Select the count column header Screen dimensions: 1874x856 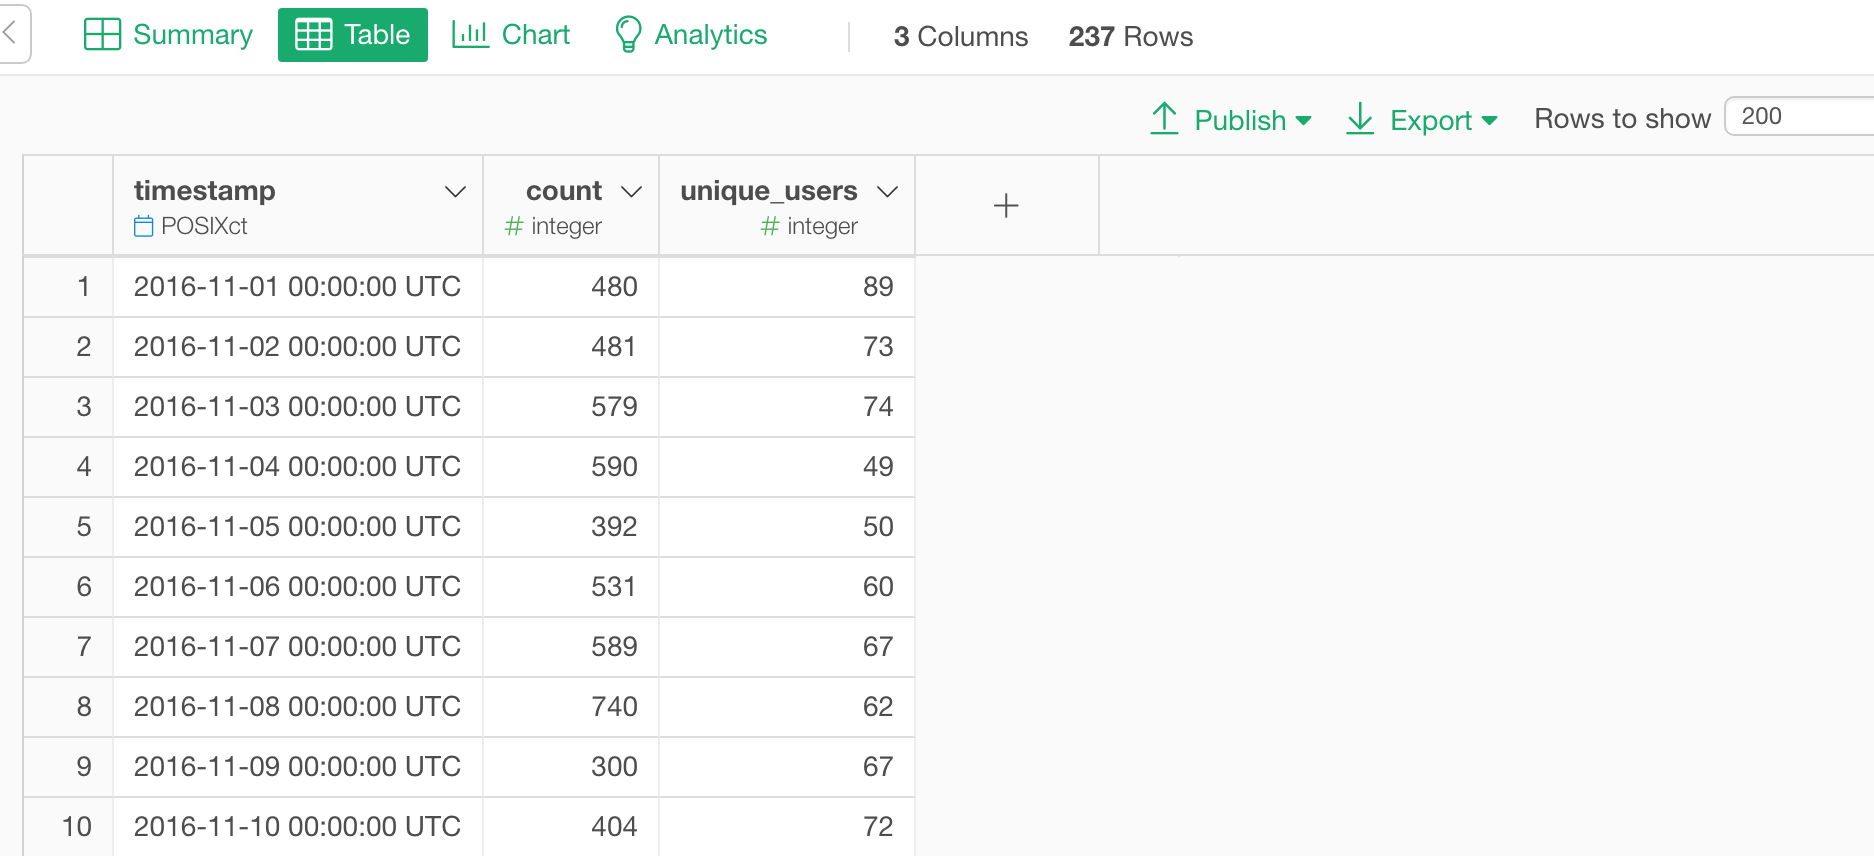[x=571, y=205]
